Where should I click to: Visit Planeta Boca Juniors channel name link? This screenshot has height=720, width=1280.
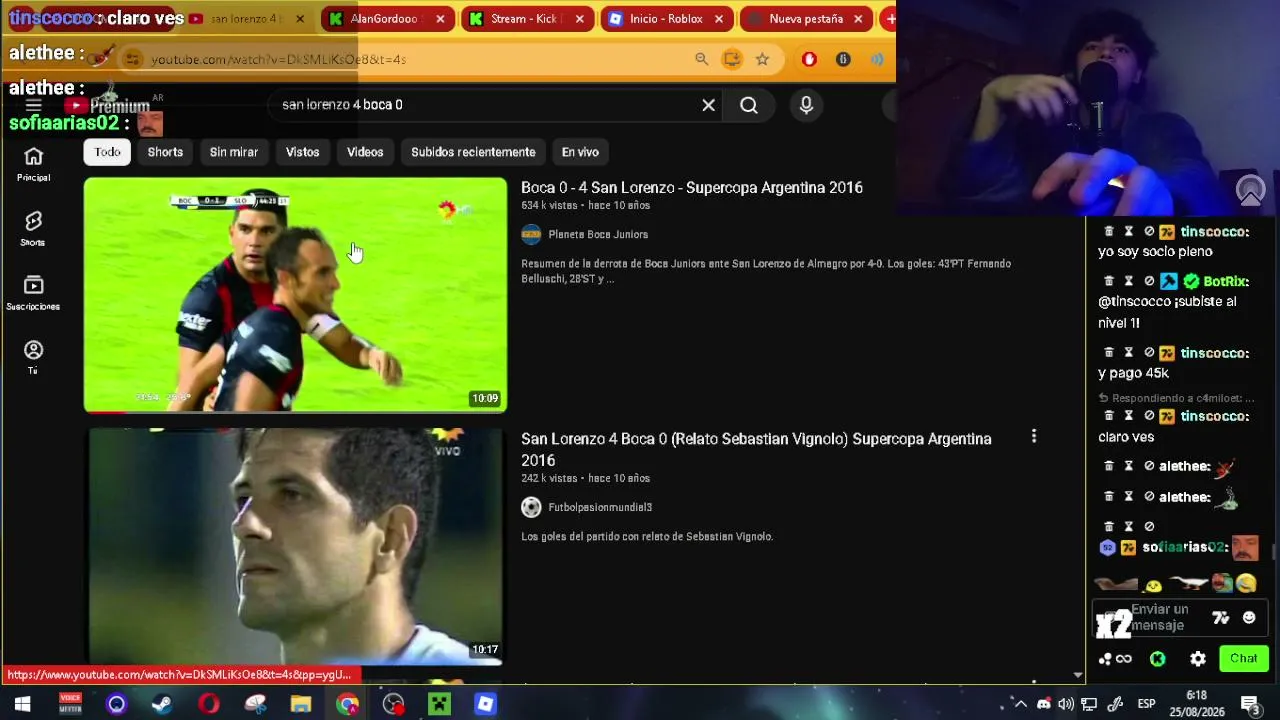click(598, 234)
